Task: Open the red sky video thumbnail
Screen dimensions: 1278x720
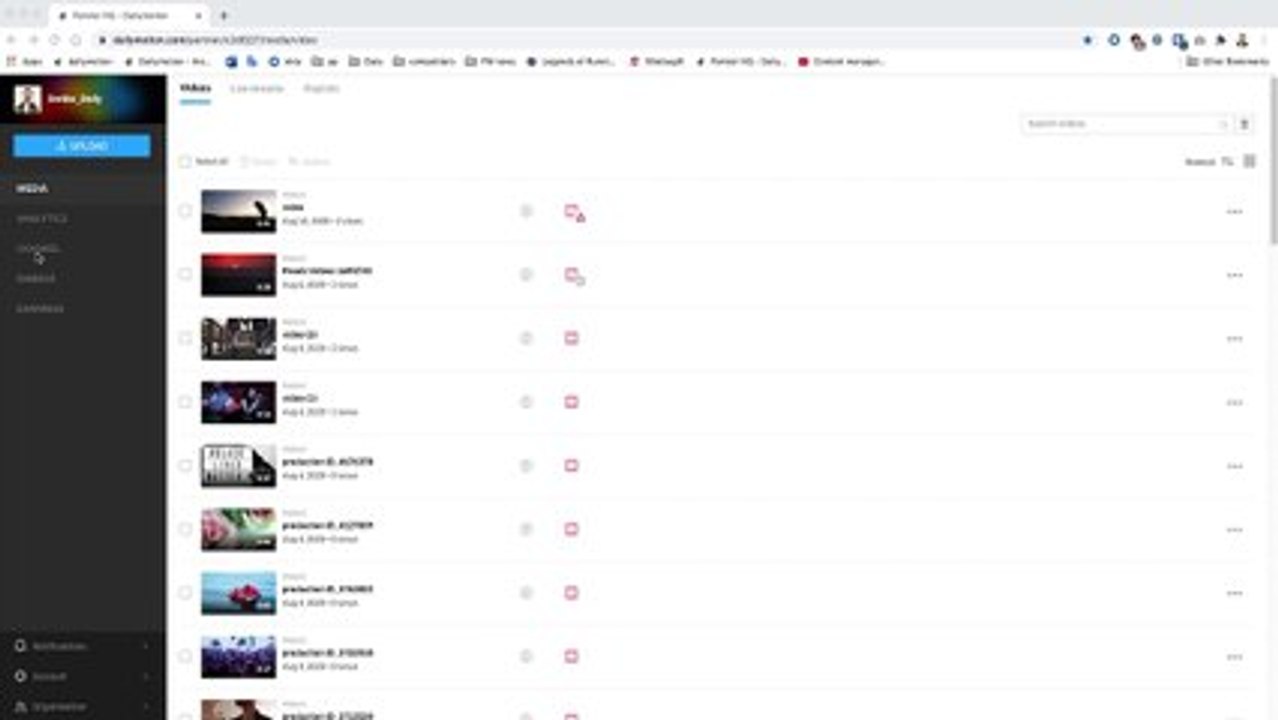Action: coord(238,275)
